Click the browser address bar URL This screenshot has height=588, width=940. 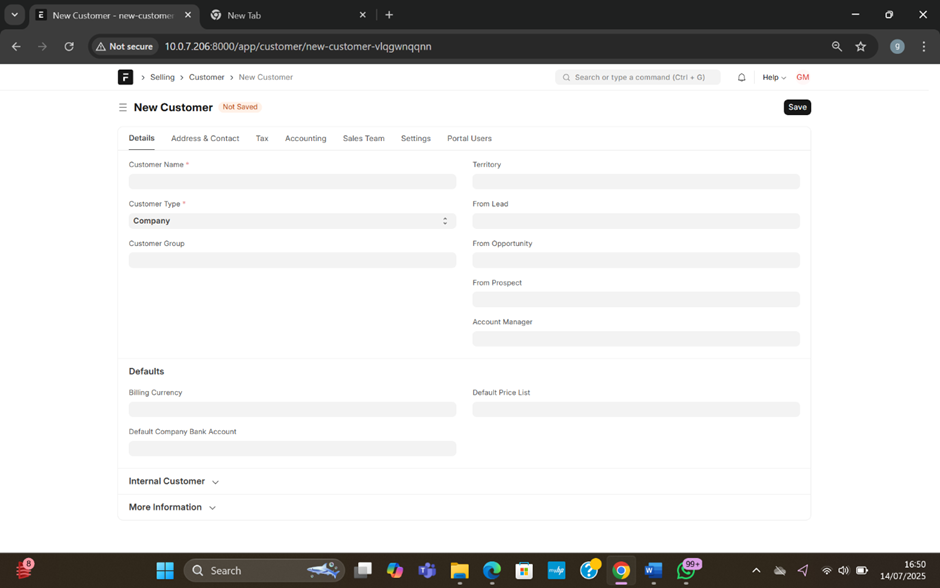pos(298,47)
